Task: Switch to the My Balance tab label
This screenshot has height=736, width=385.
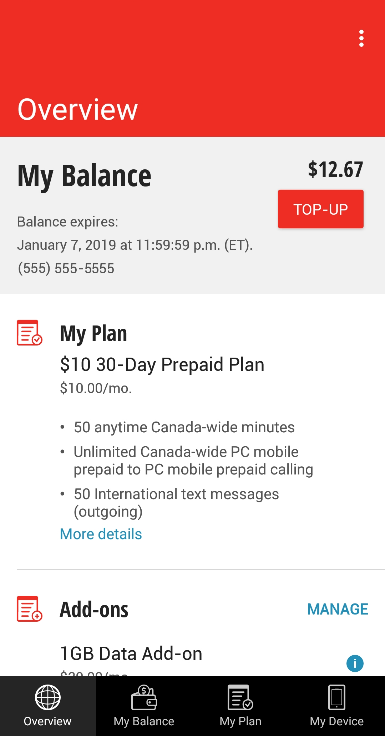Action: (144, 721)
